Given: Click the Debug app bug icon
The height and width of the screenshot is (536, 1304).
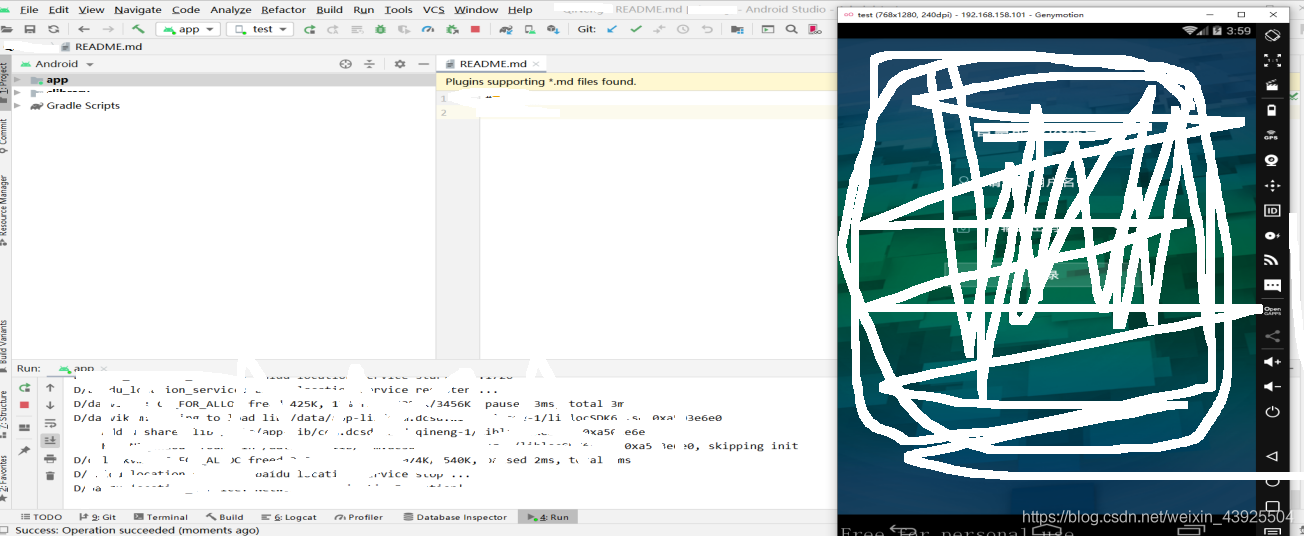Looking at the screenshot, I should coord(380,29).
